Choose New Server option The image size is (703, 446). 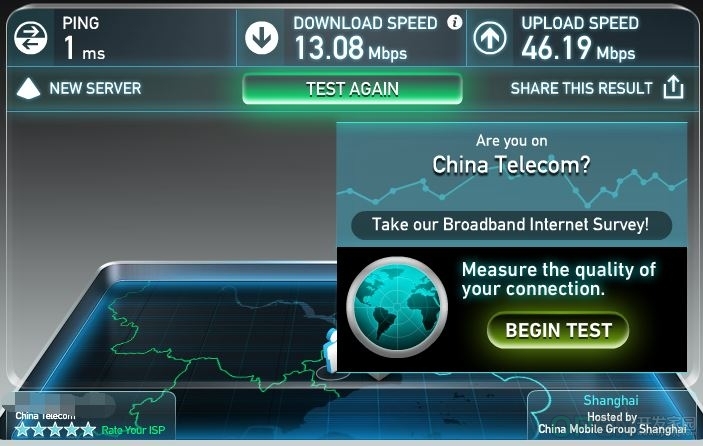click(95, 88)
